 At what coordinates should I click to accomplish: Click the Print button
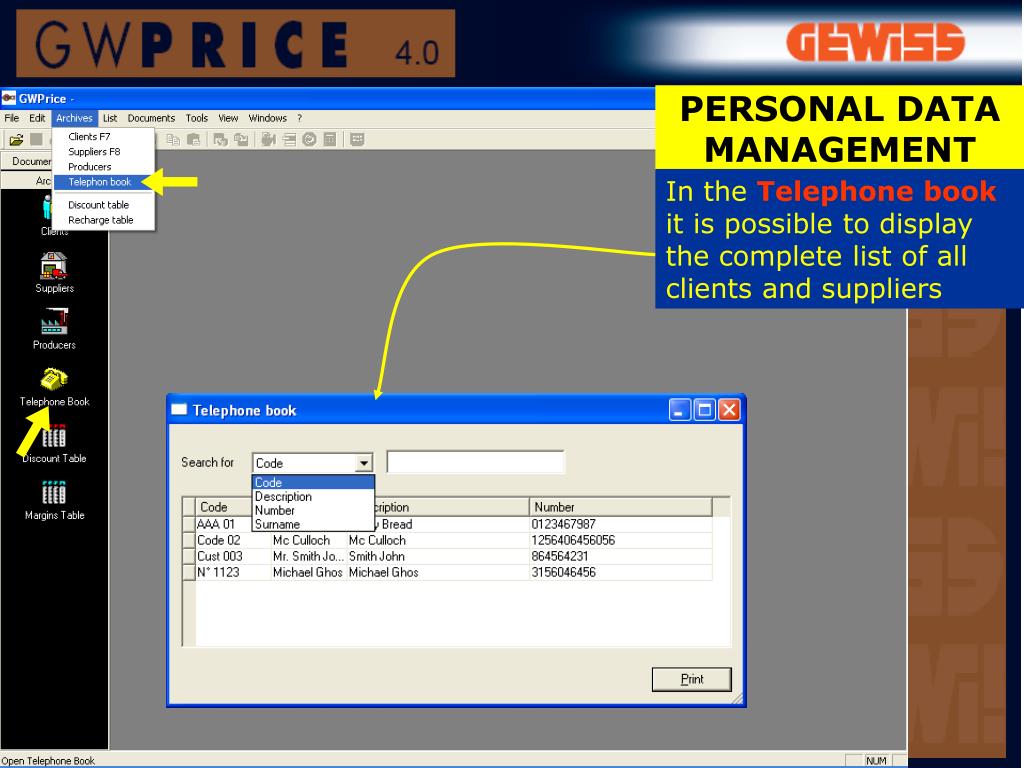coord(692,679)
